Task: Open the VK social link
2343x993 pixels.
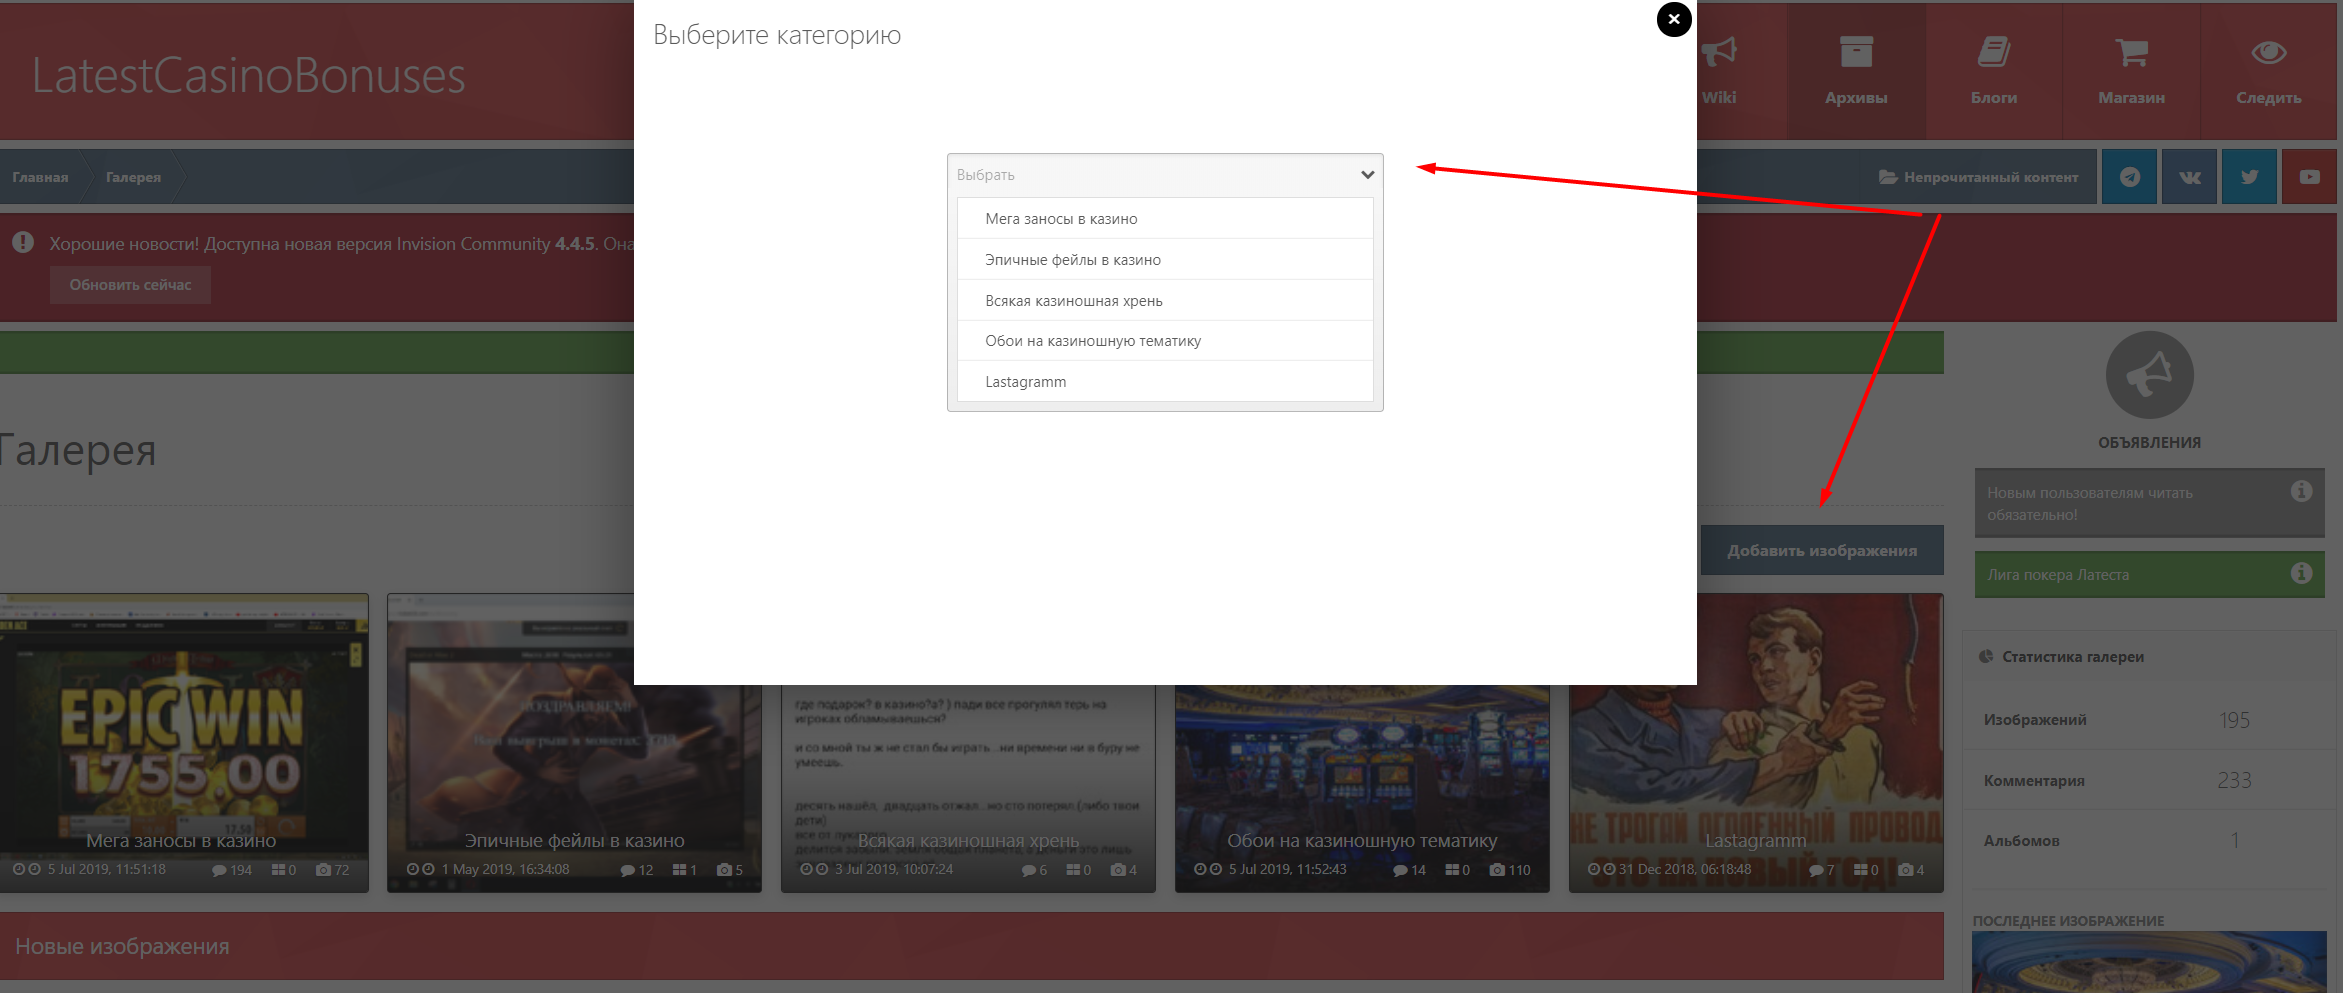Action: click(x=2190, y=177)
